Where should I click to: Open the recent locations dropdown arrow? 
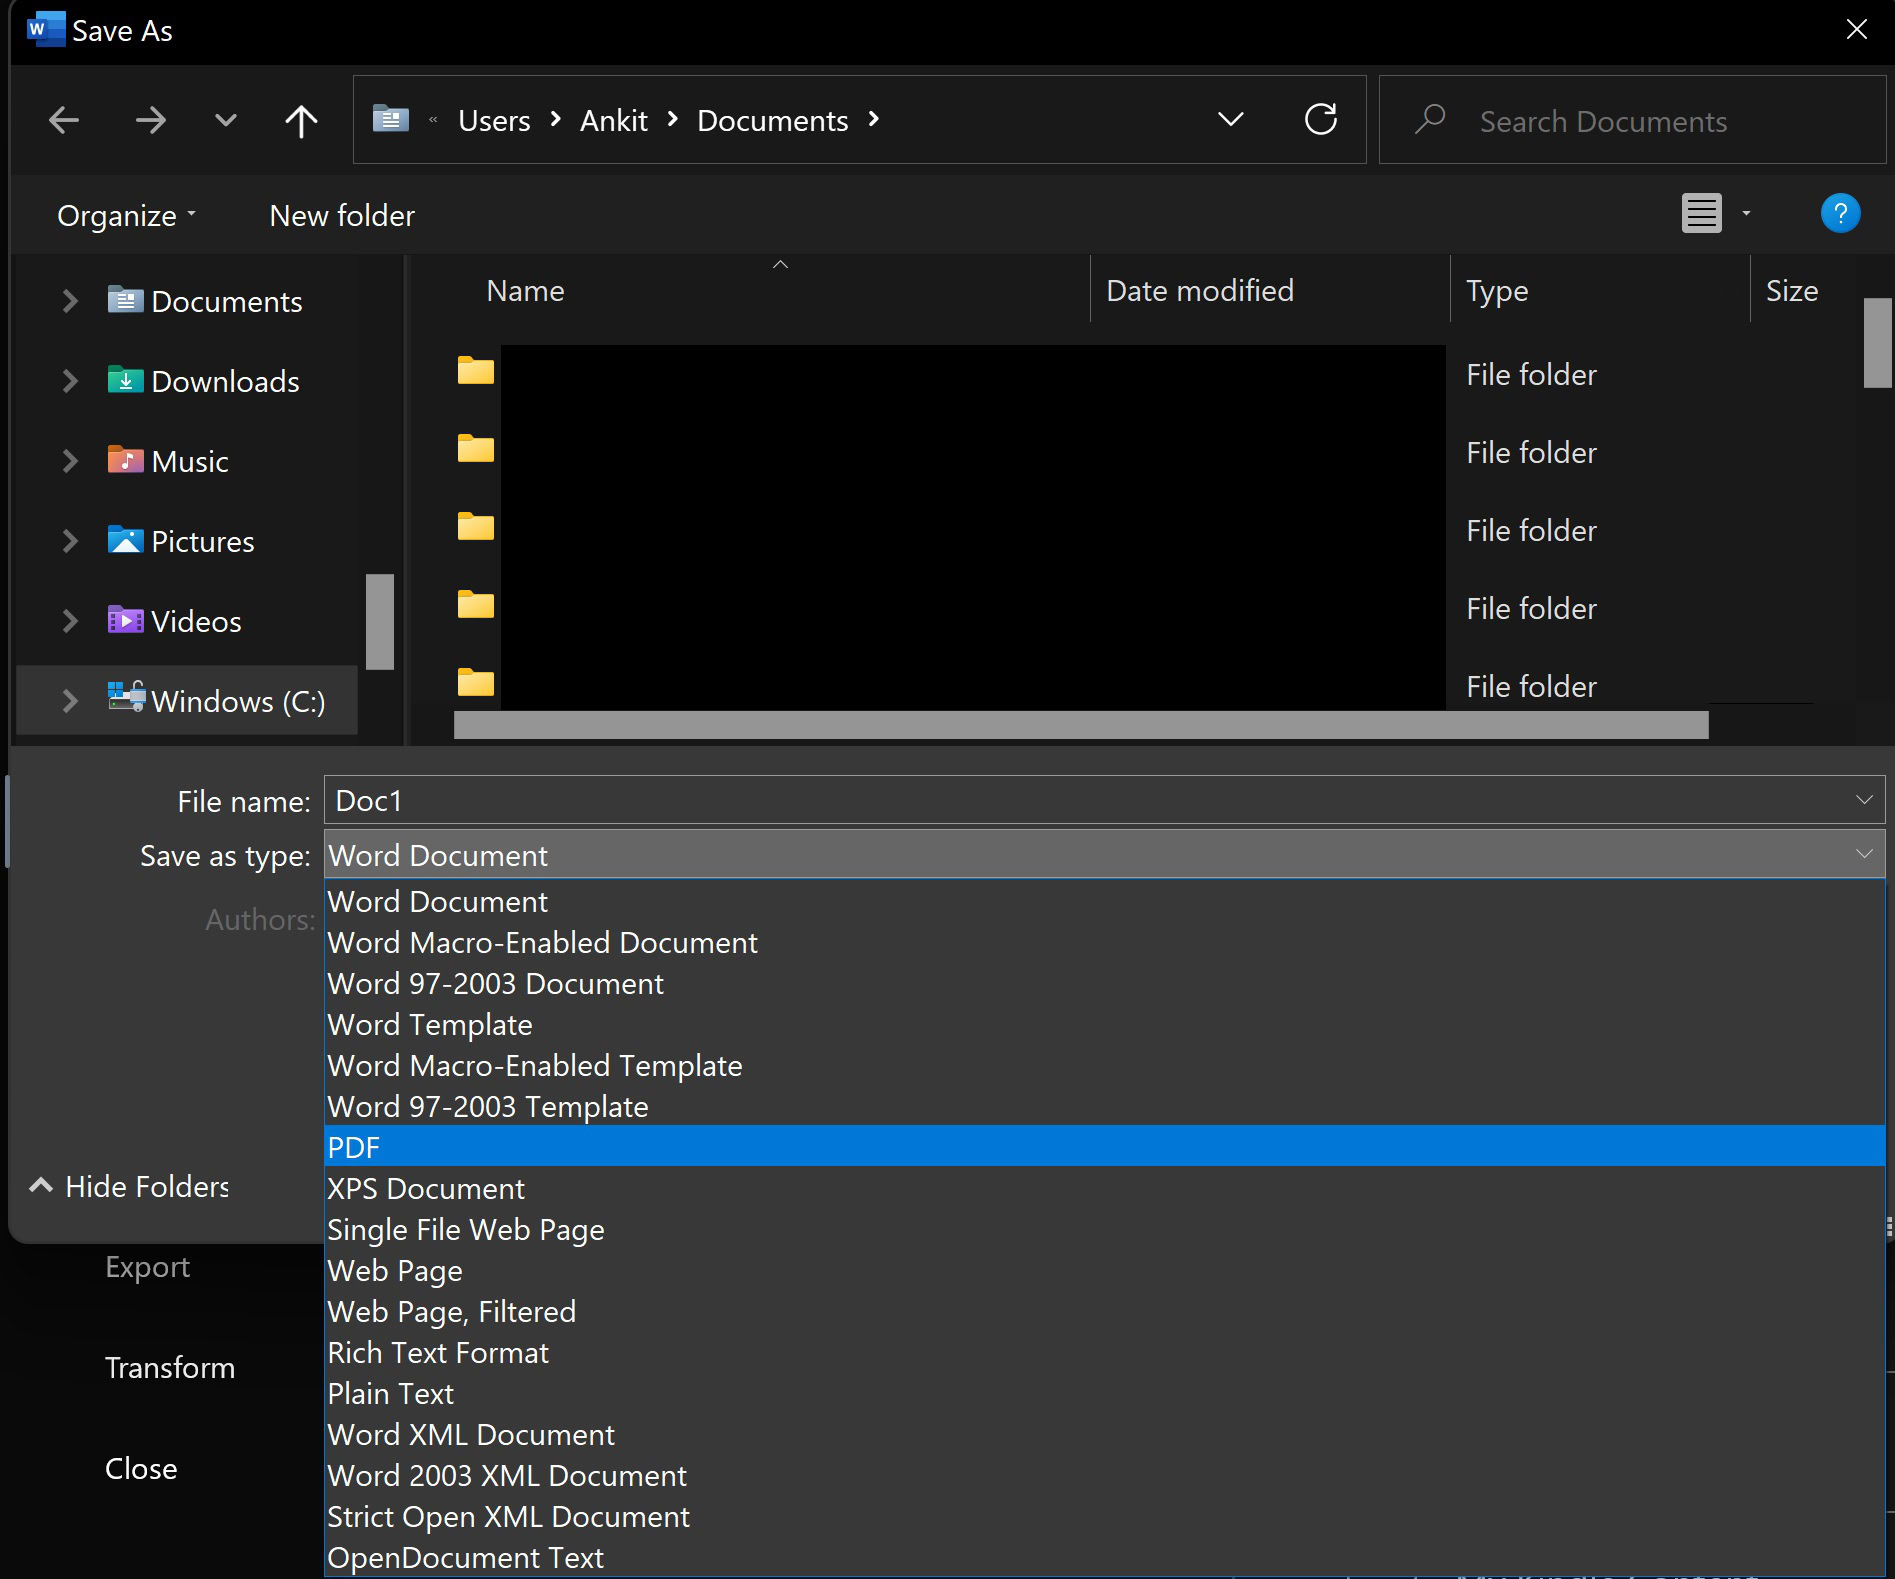(x=226, y=121)
